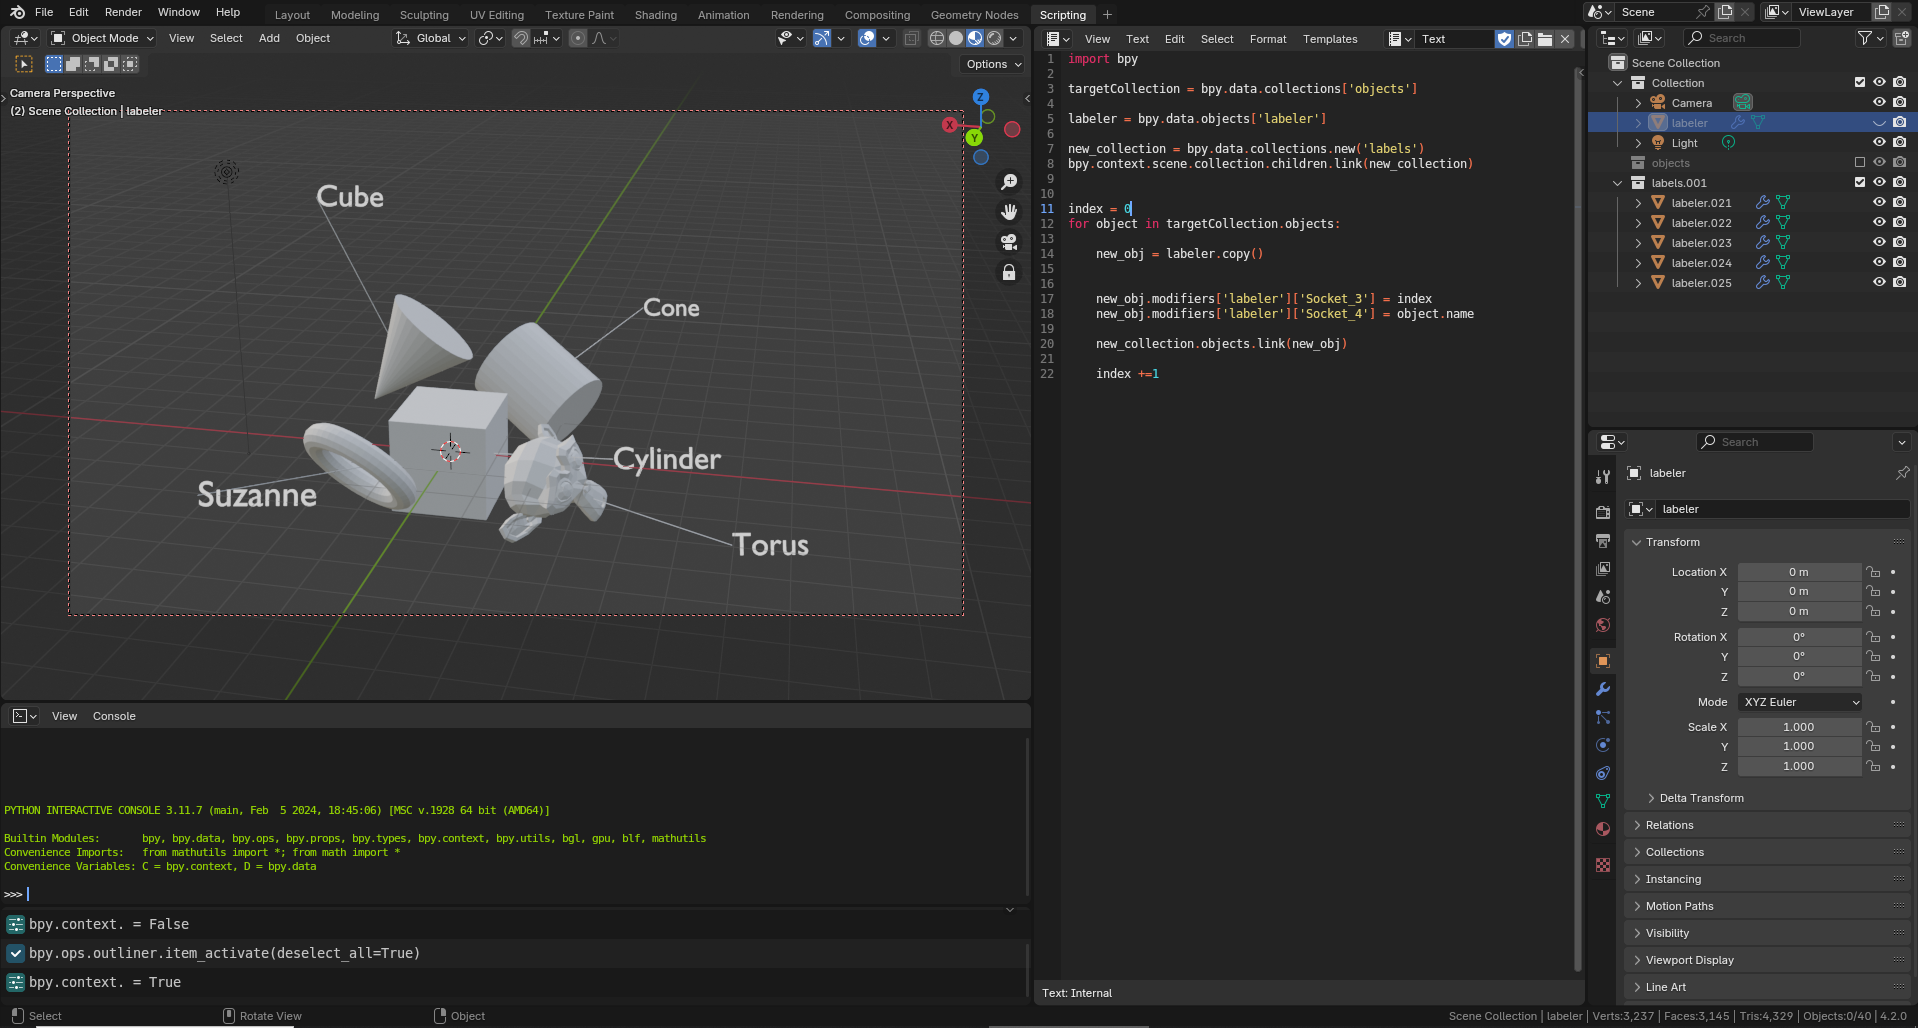1918x1028 pixels.
Task: Toggle camera view with the camera icon
Action: [x=1009, y=242]
